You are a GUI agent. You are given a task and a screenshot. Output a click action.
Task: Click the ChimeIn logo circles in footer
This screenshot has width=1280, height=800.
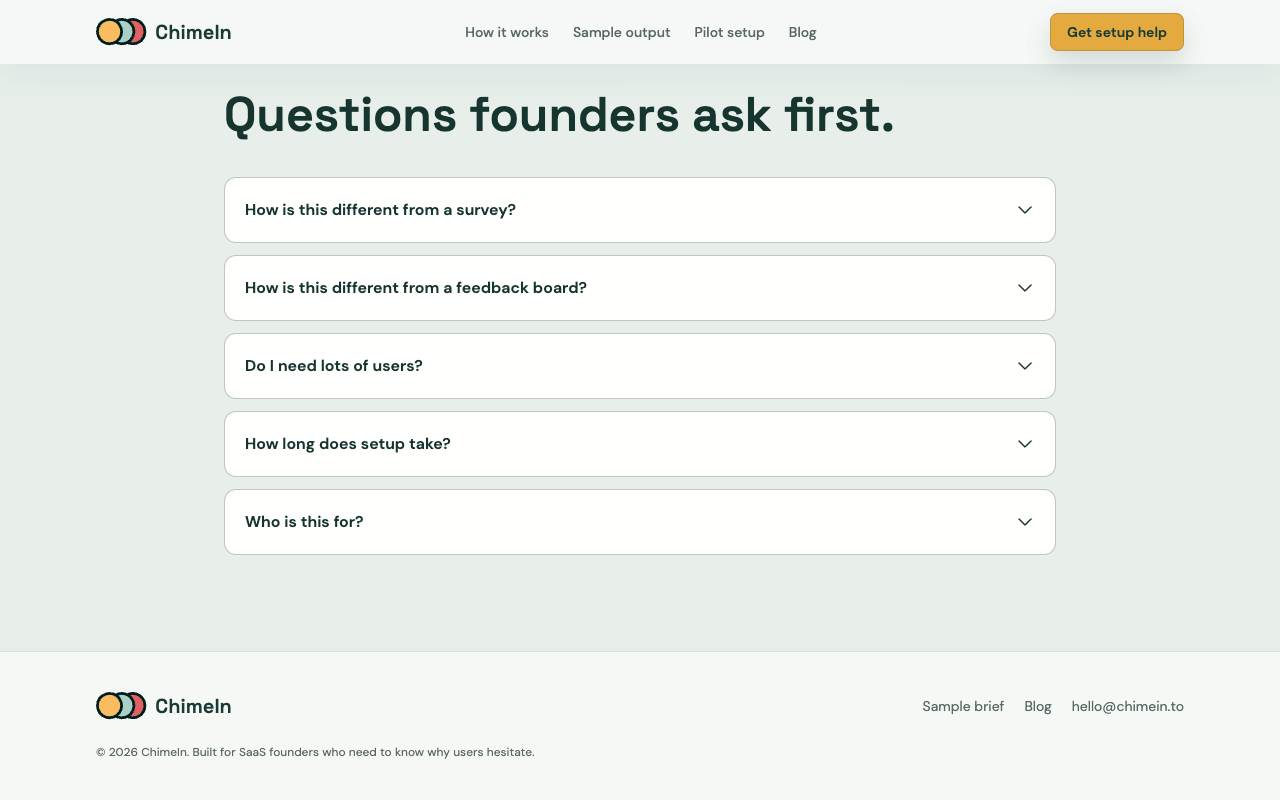[x=121, y=706]
